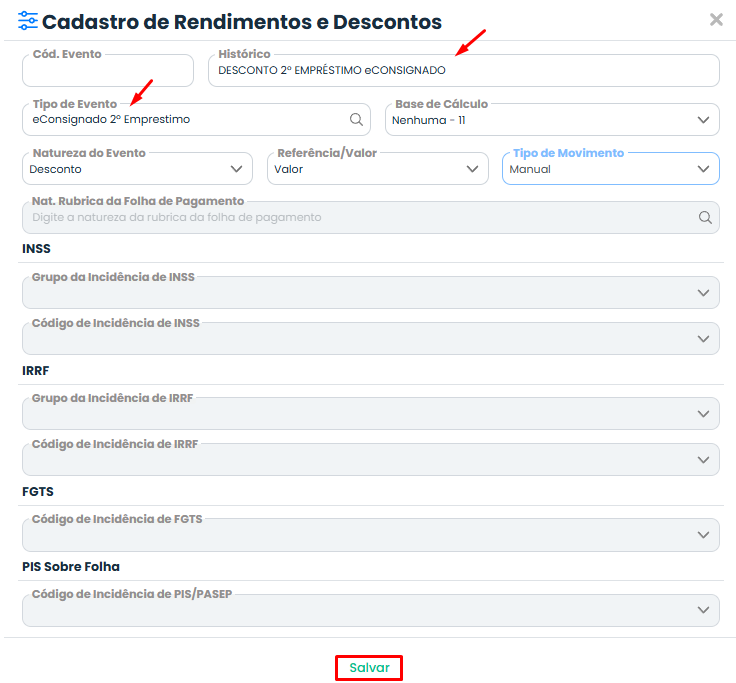Click the INSS section heading
The image size is (736, 683).
pos(36,249)
